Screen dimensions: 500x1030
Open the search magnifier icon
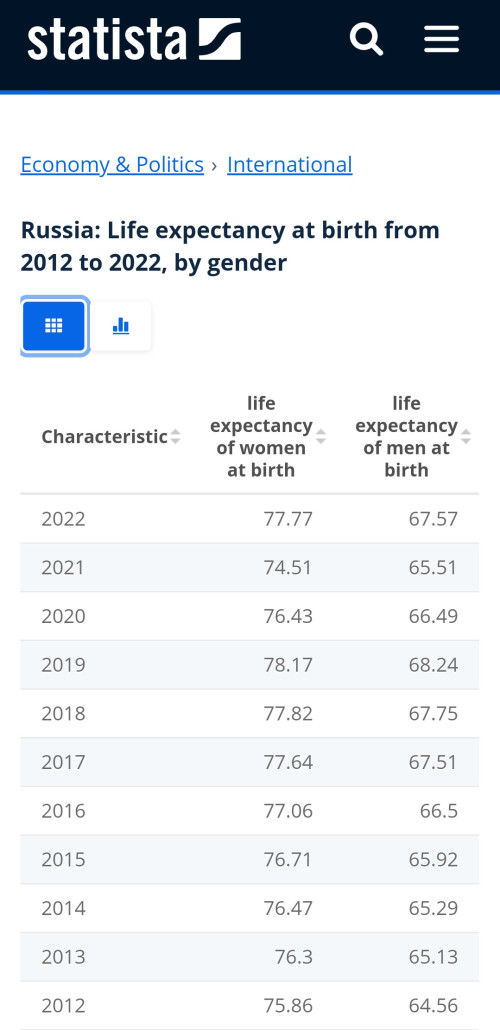pyautogui.click(x=366, y=39)
